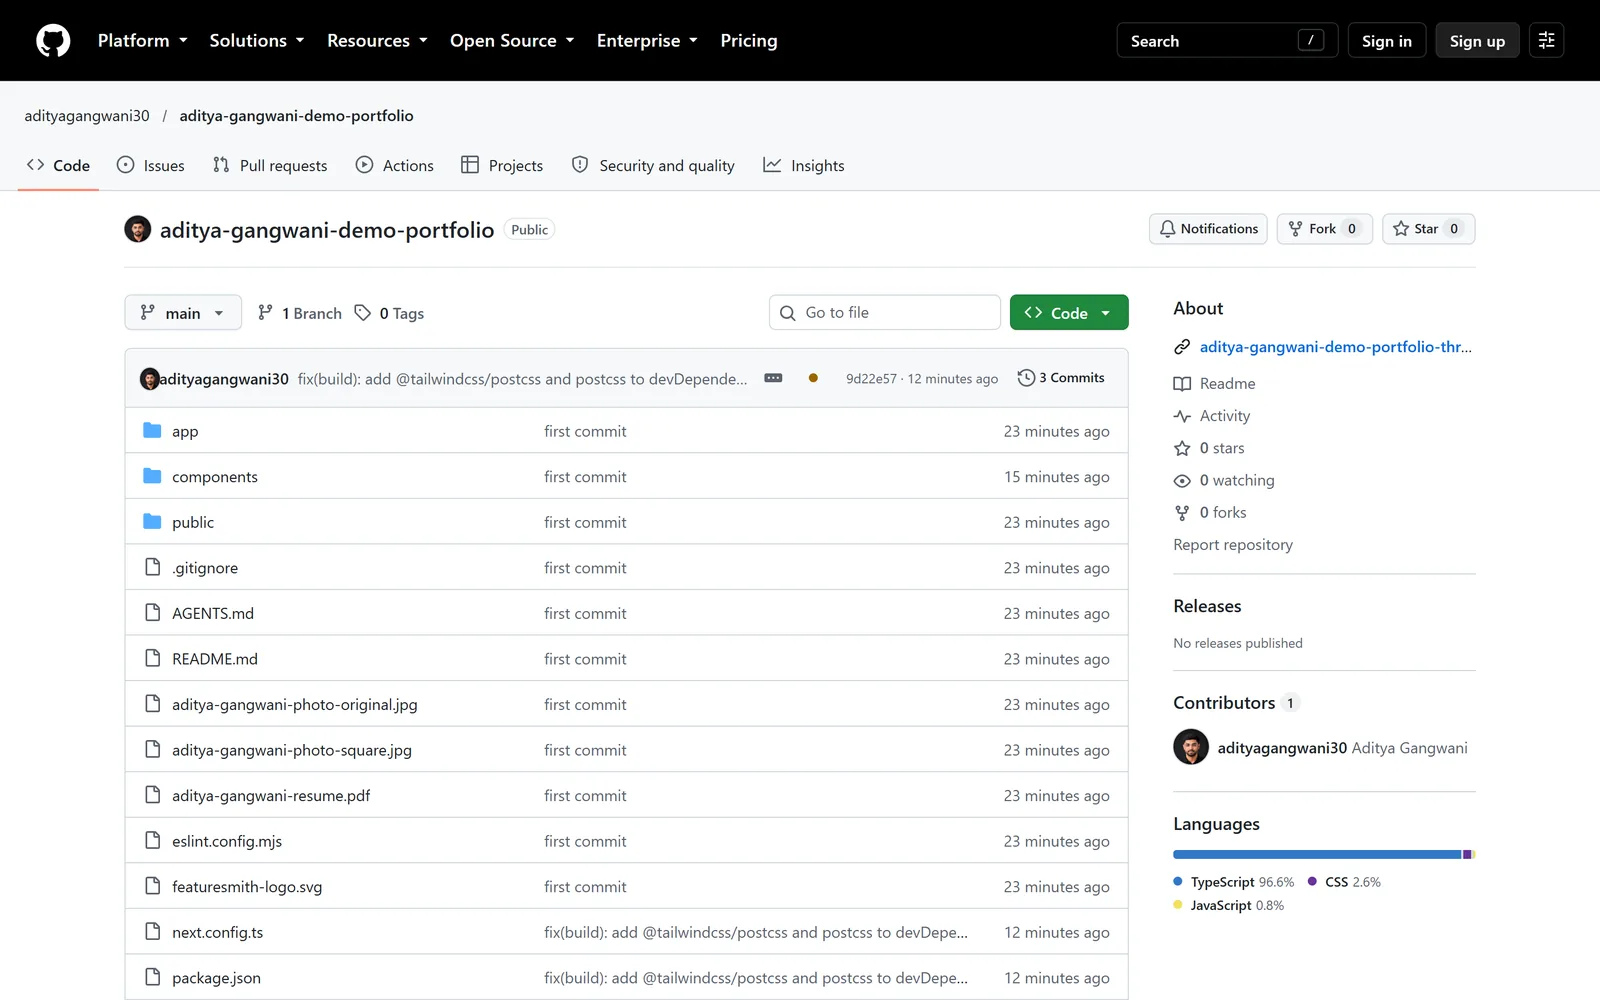Open the aditya-gangwani-resume.pdf file
The image size is (1600, 1000).
pos(271,795)
